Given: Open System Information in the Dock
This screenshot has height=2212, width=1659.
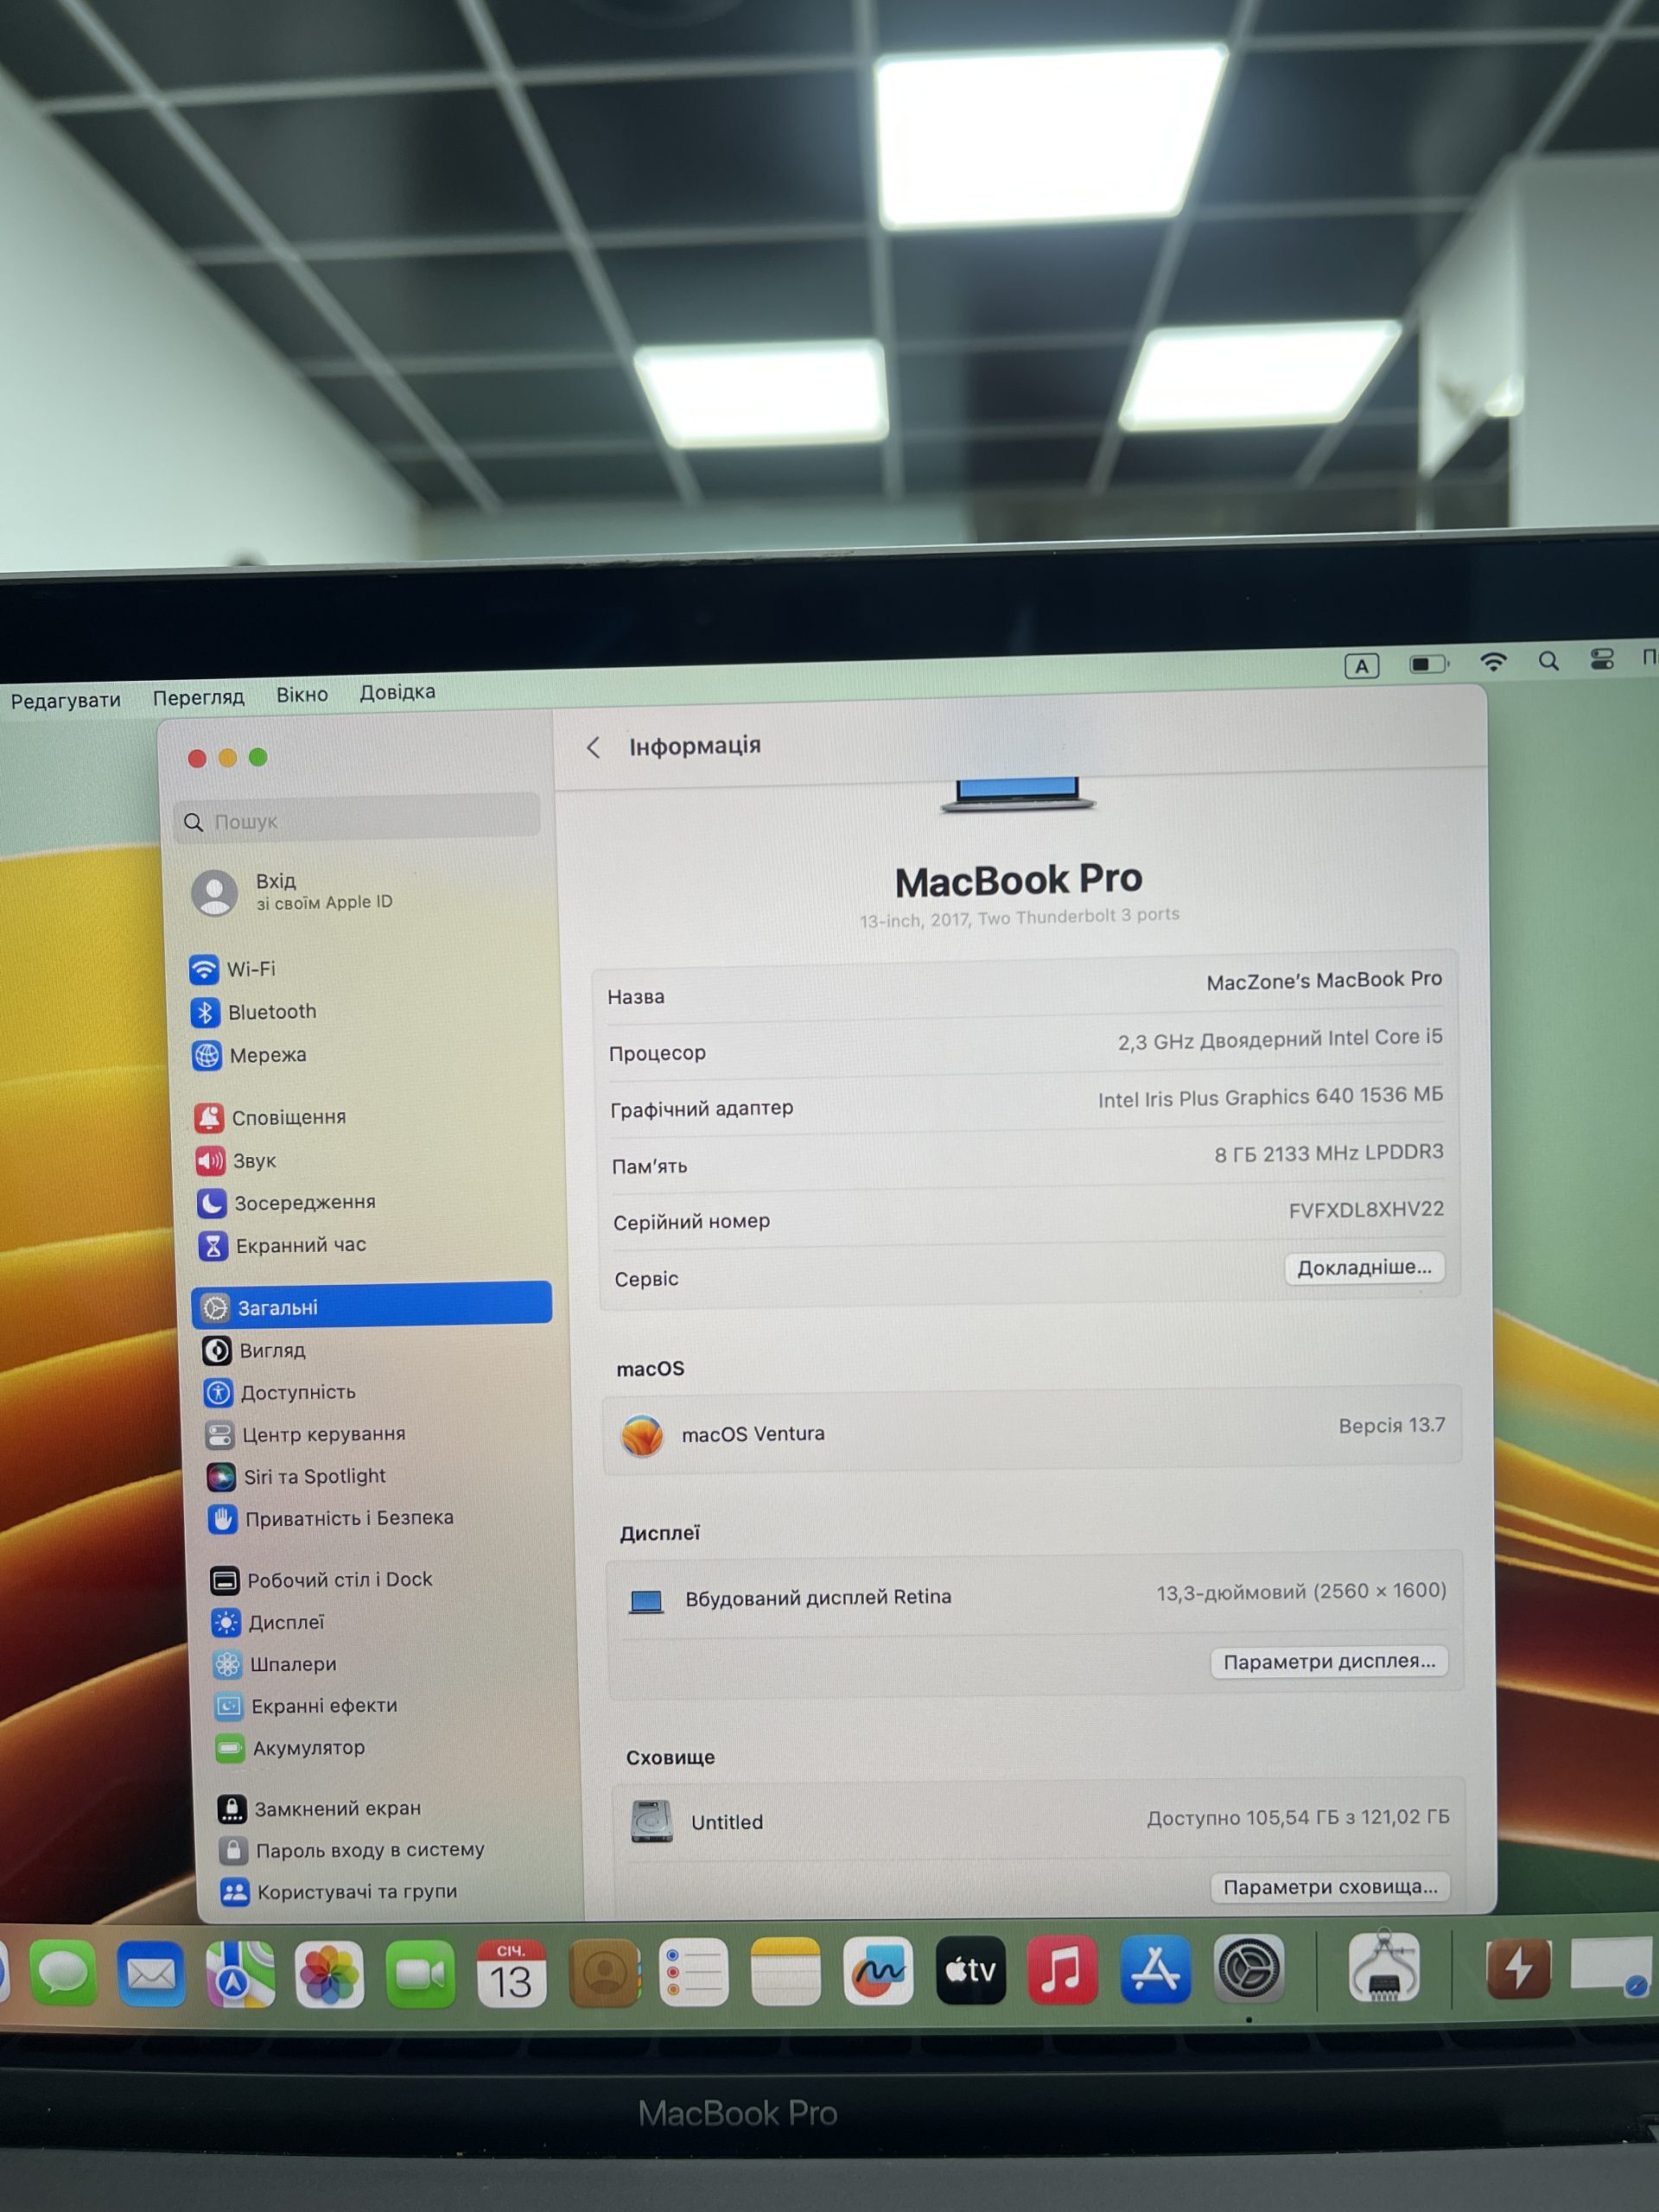Looking at the screenshot, I should 1383,1966.
